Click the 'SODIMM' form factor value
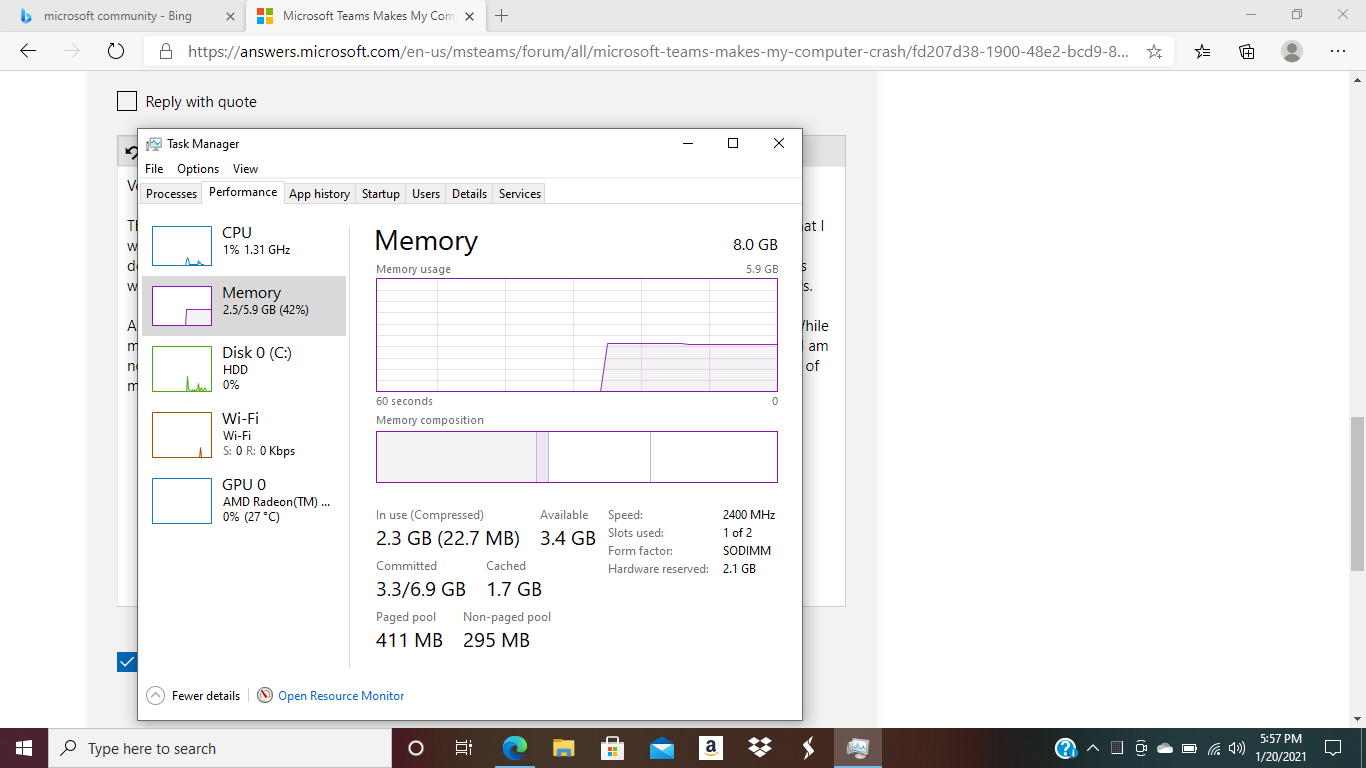 (x=746, y=551)
